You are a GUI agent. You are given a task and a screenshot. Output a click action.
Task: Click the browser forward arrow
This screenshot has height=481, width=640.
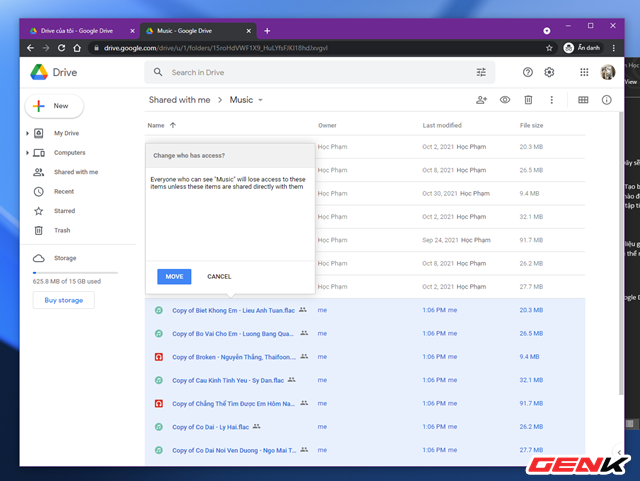point(46,48)
